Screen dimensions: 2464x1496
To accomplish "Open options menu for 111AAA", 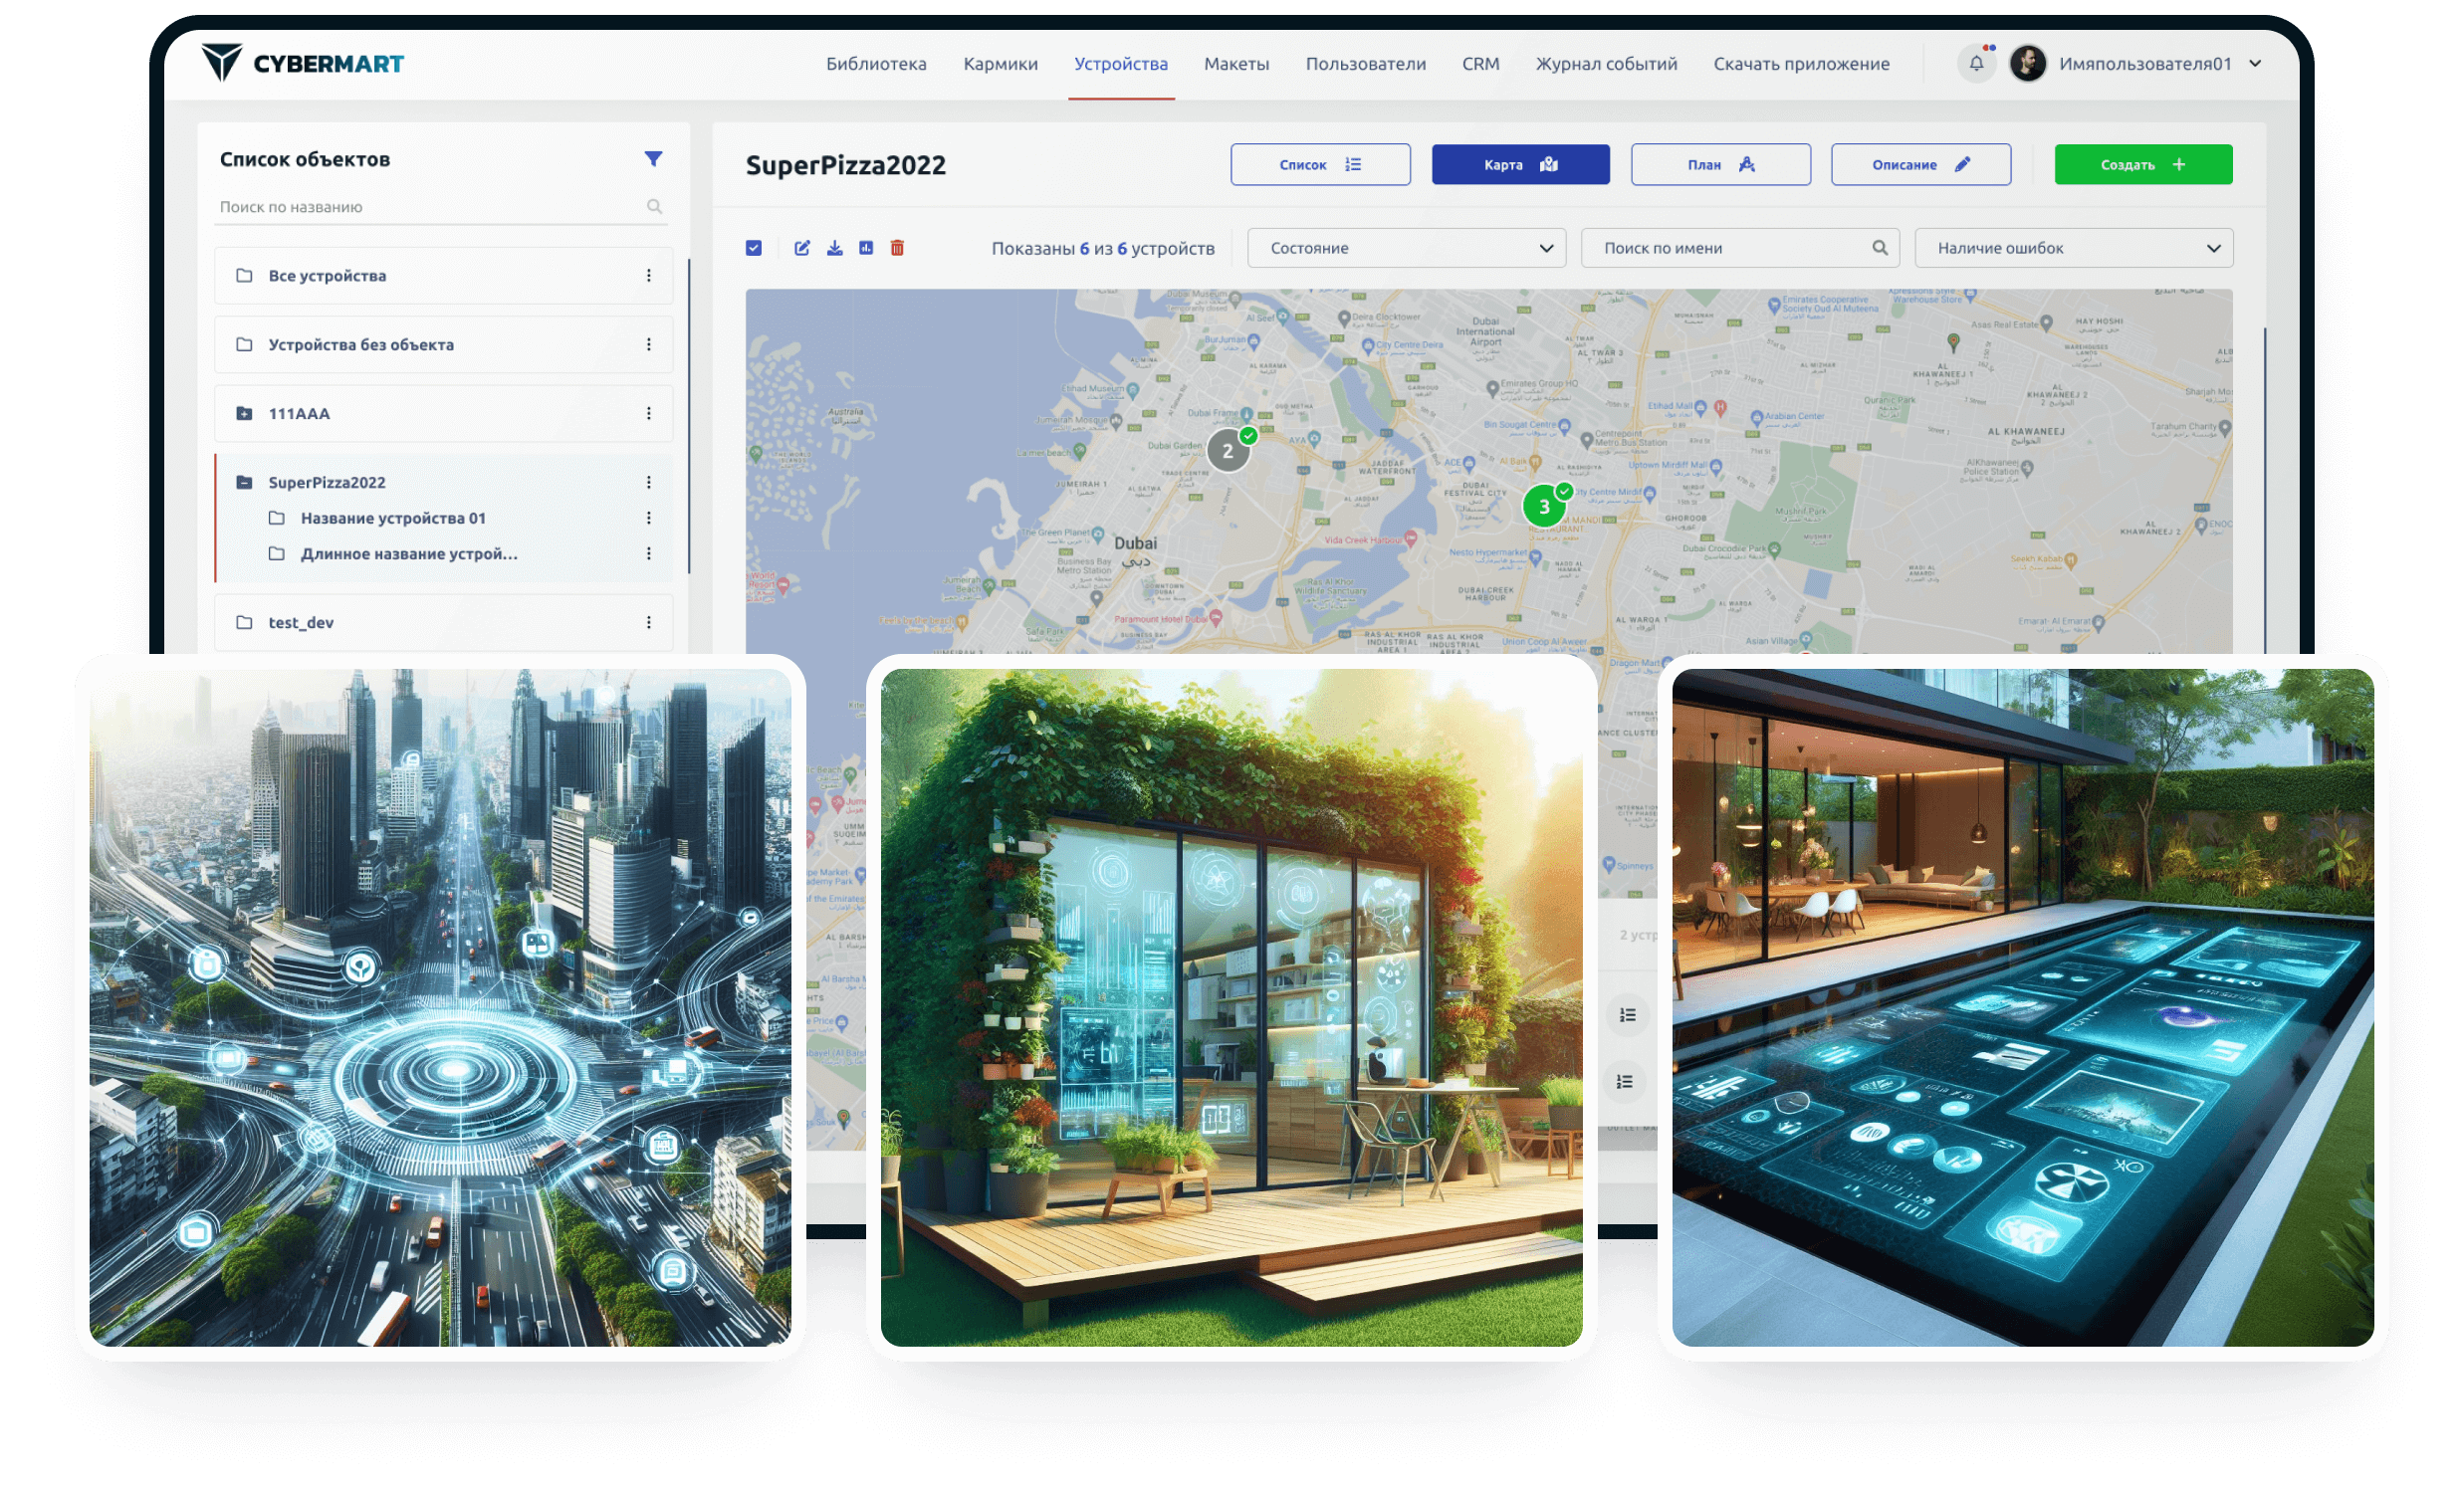I will (649, 413).
